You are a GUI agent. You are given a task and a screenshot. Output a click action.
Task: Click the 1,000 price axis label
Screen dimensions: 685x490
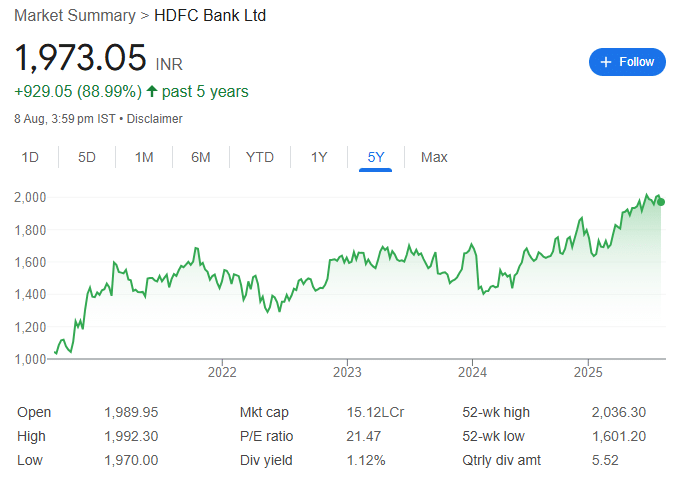(30, 359)
